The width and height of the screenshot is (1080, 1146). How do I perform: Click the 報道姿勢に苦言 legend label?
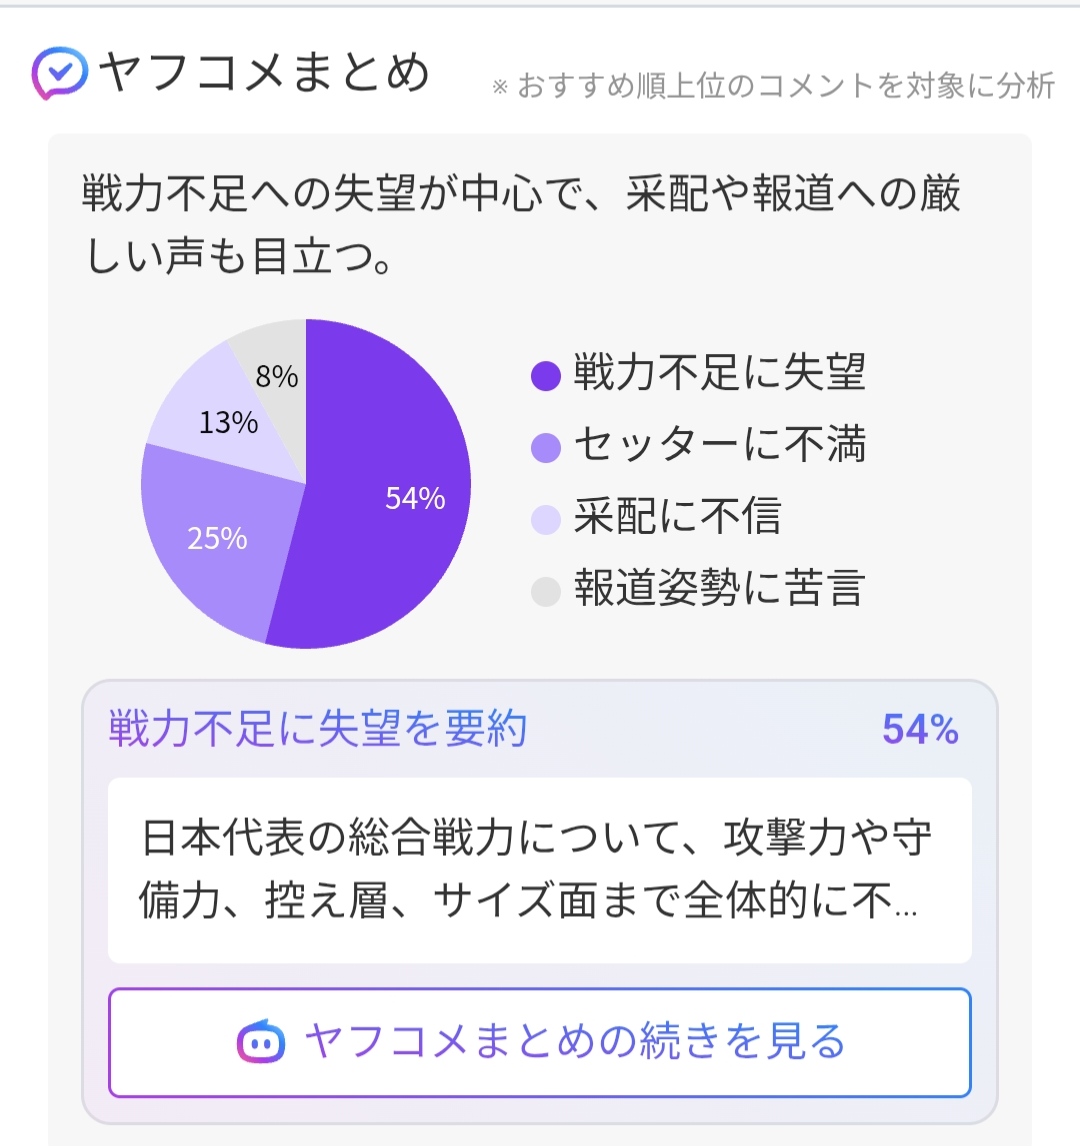pos(720,588)
